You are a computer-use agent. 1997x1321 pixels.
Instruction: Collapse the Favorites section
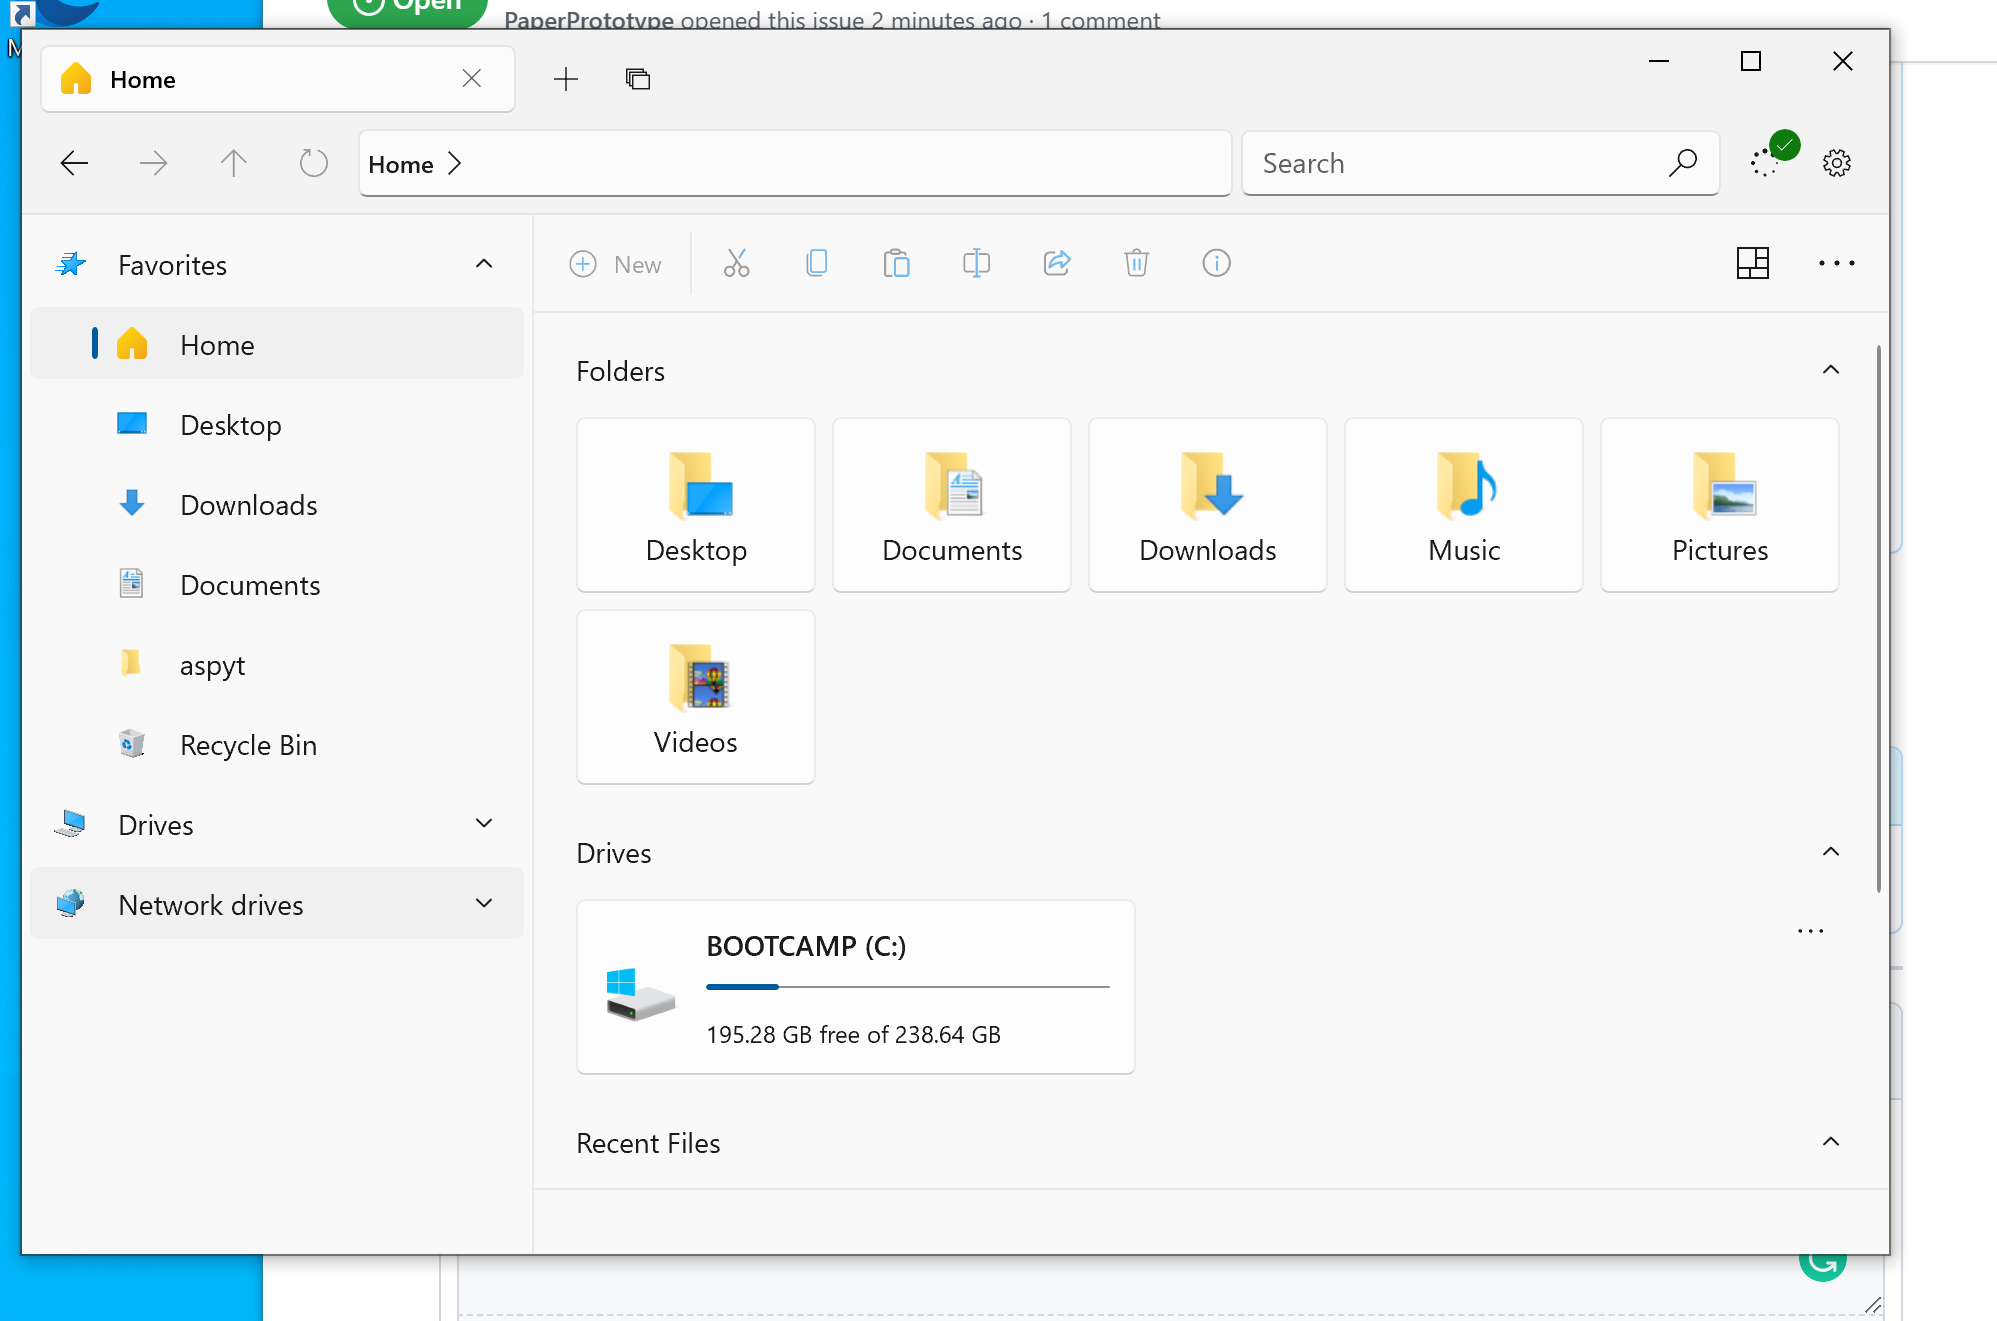tap(483, 263)
